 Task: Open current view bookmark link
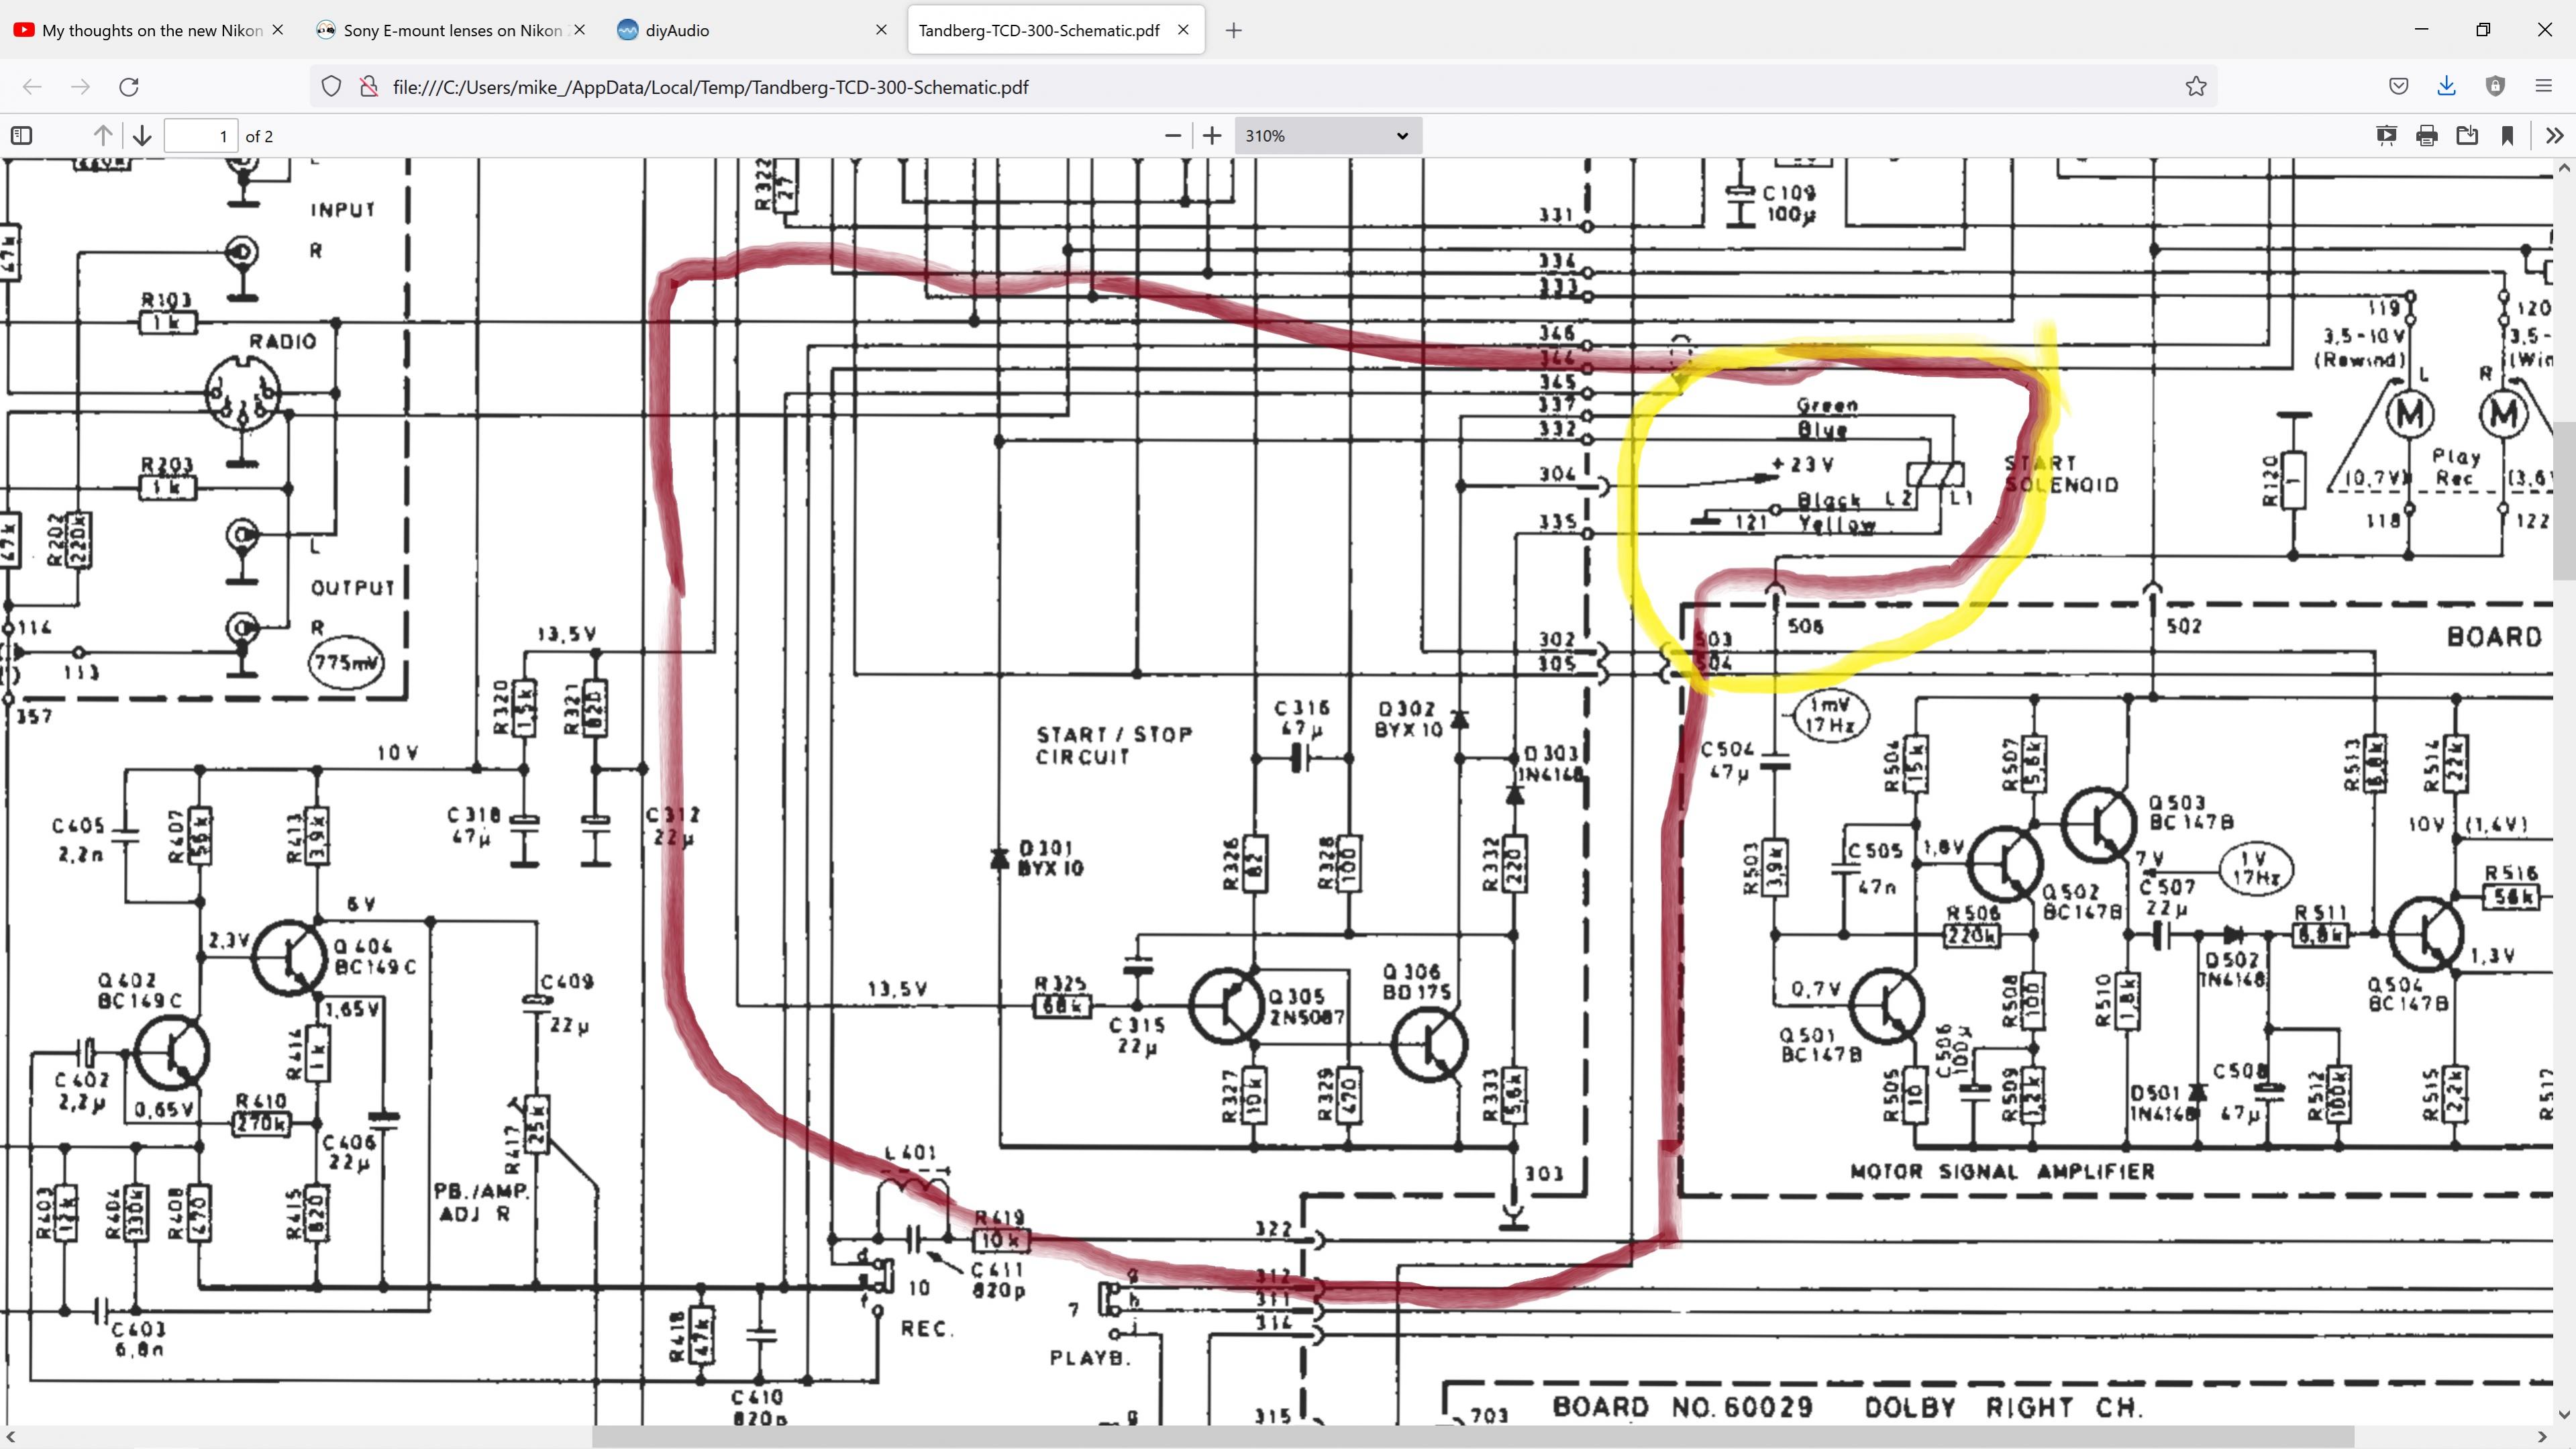2508,136
